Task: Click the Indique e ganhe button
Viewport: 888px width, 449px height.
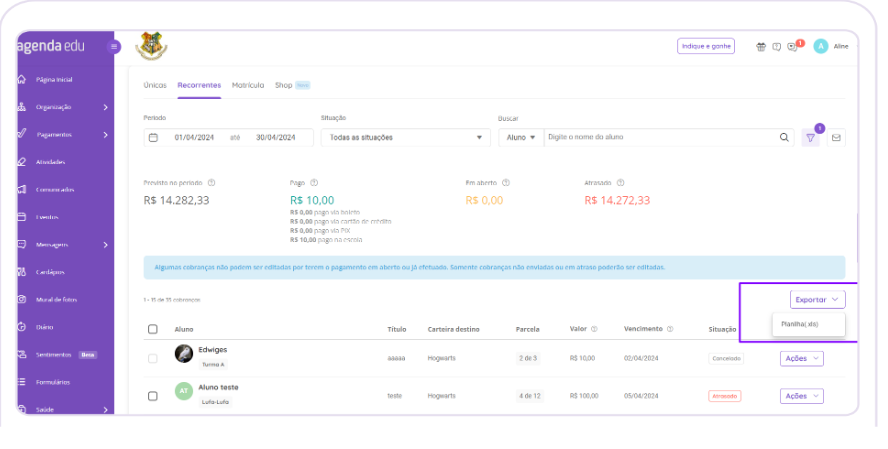Action: 705,46
